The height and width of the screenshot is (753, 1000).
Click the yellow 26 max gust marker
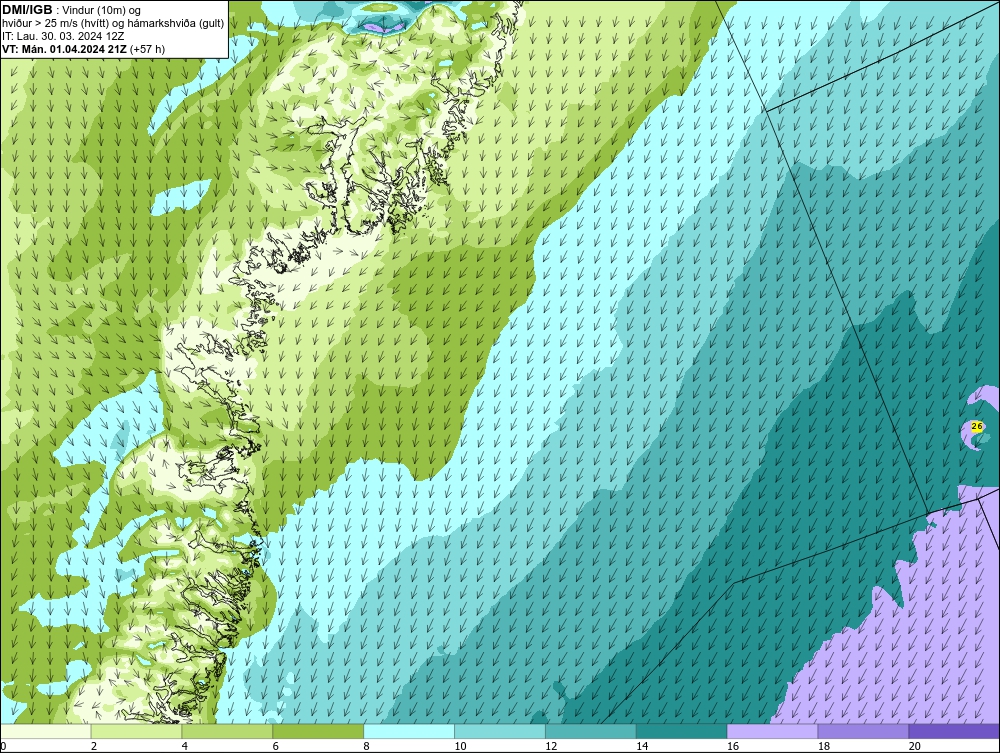(x=976, y=427)
